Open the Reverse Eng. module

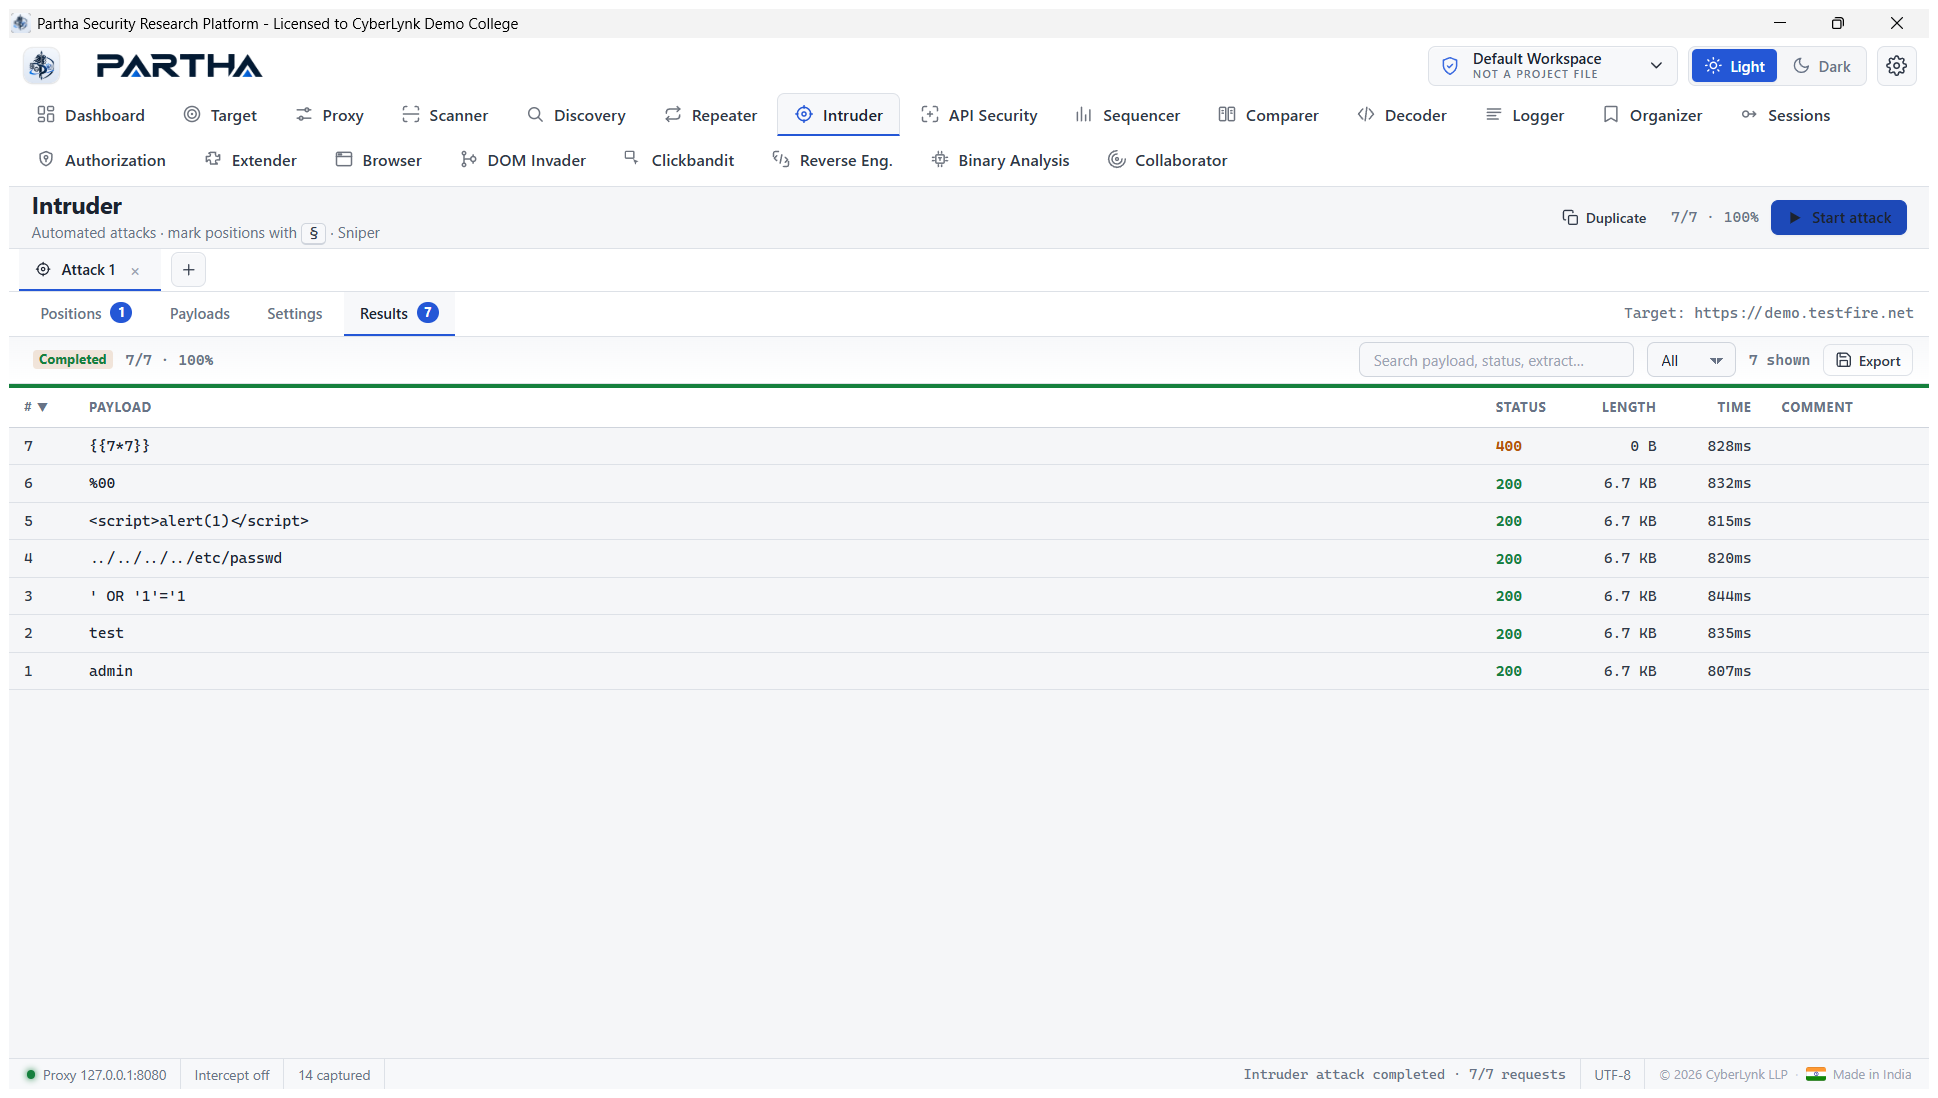pyautogui.click(x=832, y=160)
